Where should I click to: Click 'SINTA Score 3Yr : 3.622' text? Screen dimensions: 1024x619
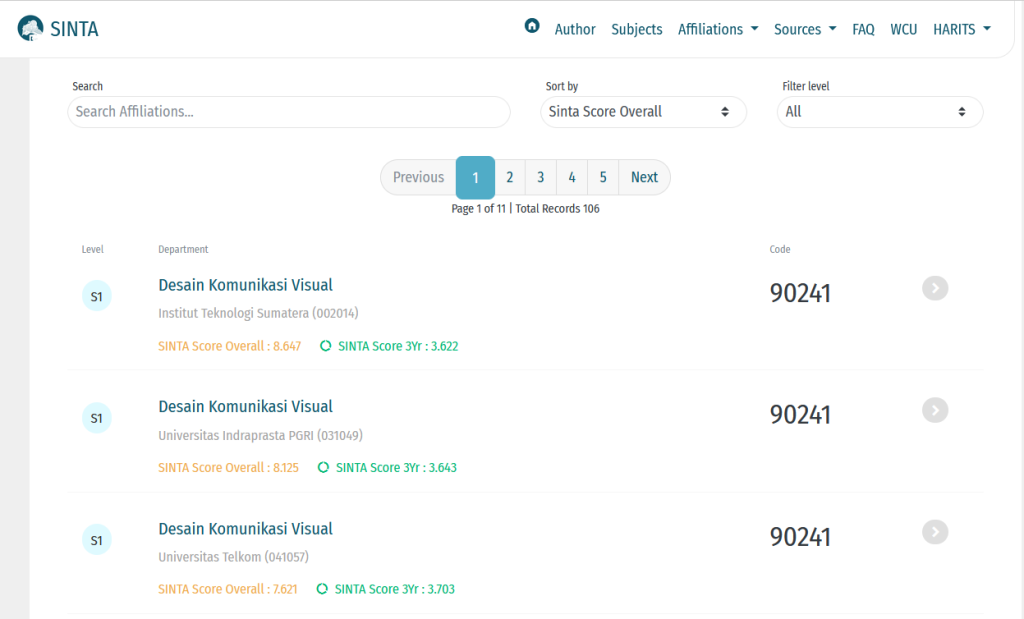398,346
